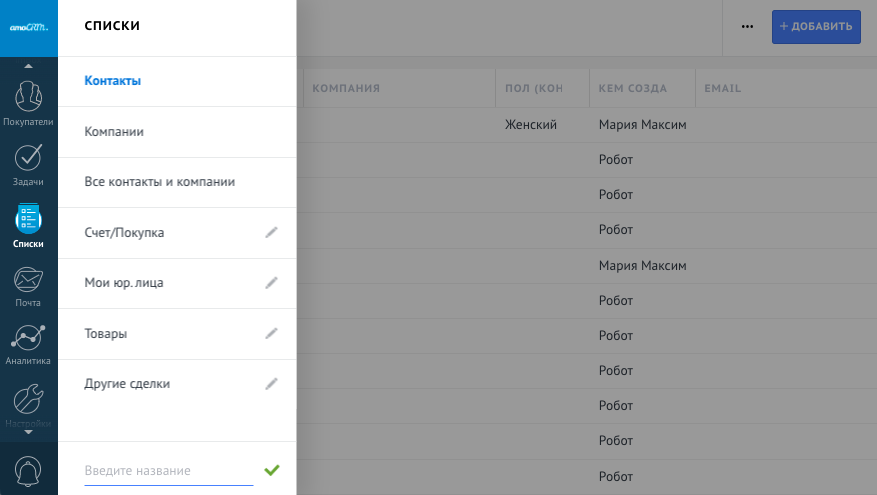Edit the Счет/Покупка list name

point(271,232)
